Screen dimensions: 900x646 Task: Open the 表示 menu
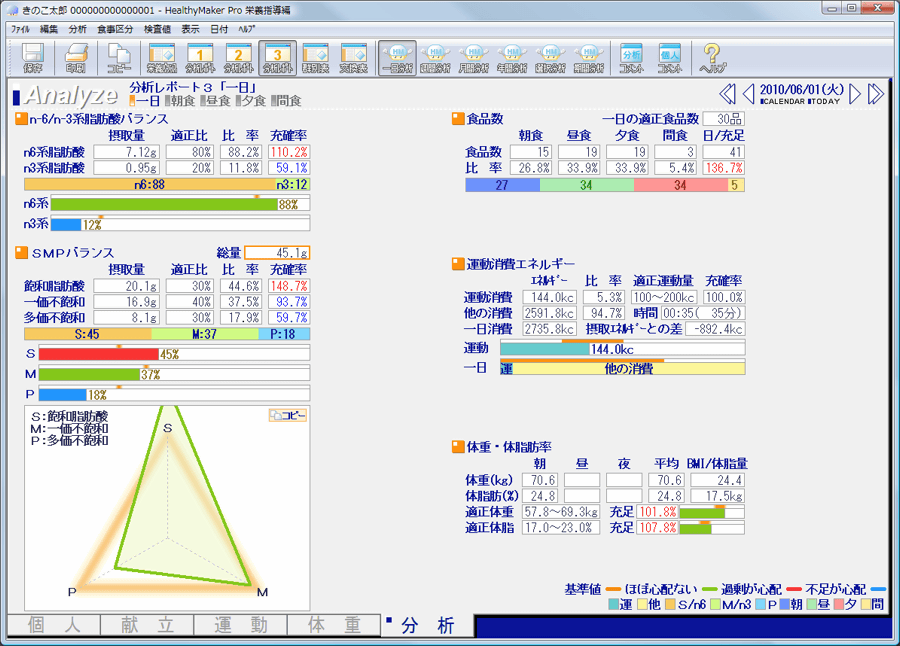tap(191, 29)
